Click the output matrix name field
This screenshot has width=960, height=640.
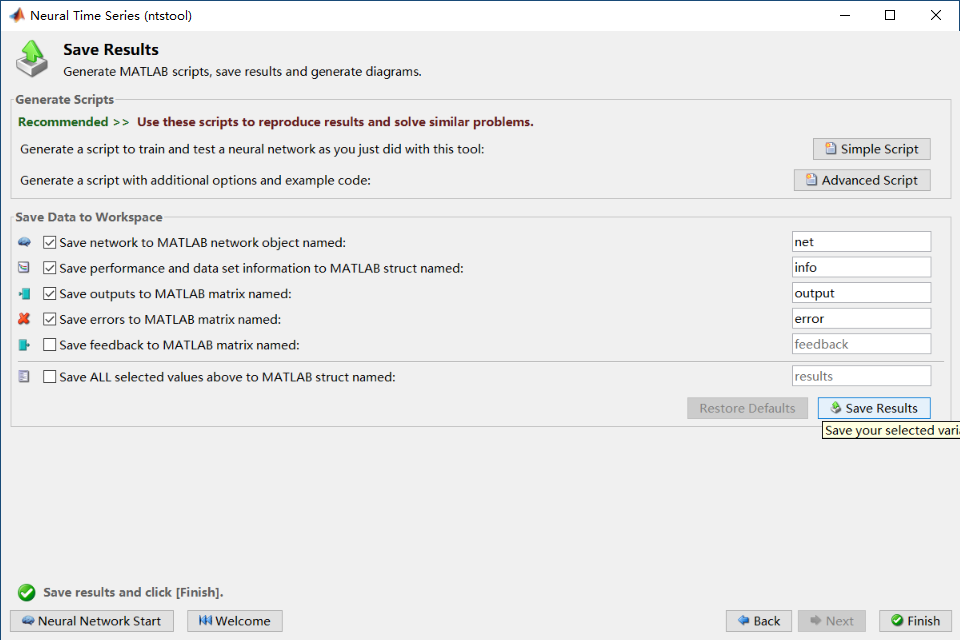point(861,293)
